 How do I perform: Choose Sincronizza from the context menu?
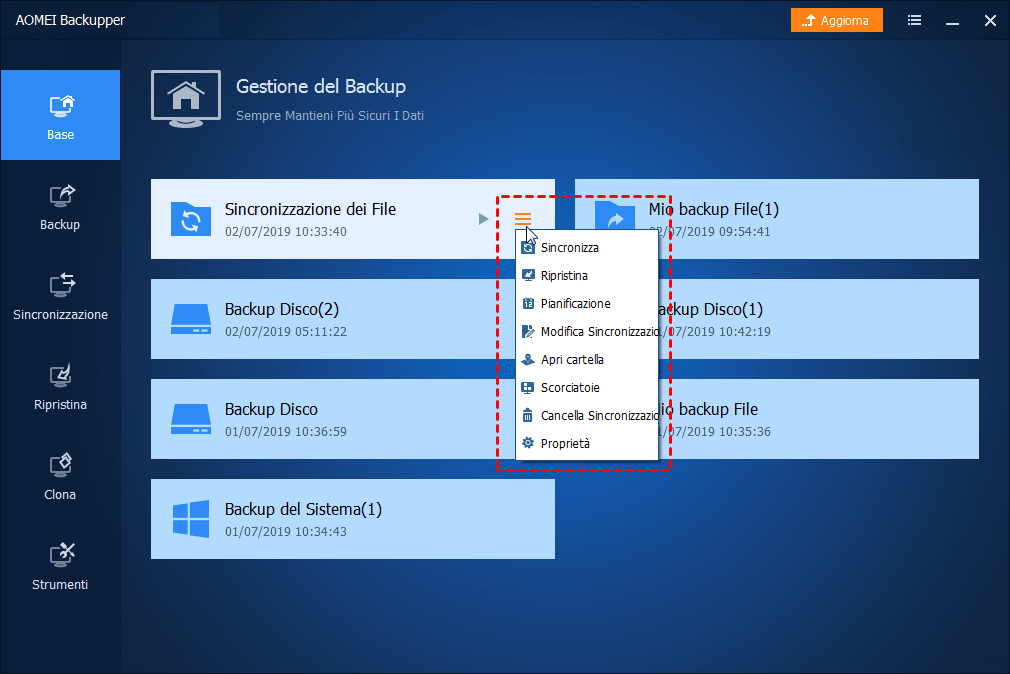click(x=587, y=247)
